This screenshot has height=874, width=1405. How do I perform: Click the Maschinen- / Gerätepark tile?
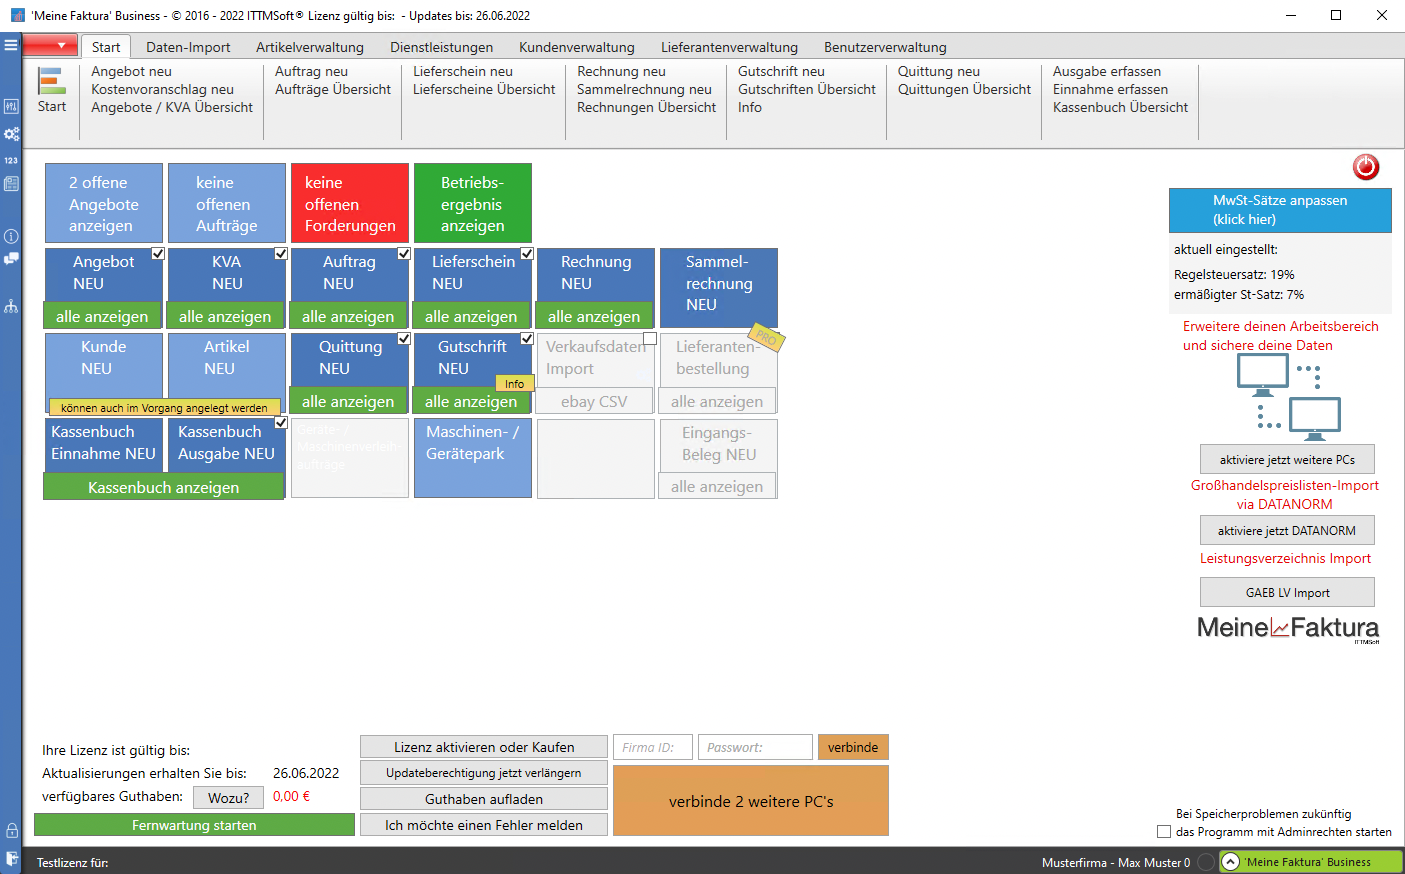point(473,458)
